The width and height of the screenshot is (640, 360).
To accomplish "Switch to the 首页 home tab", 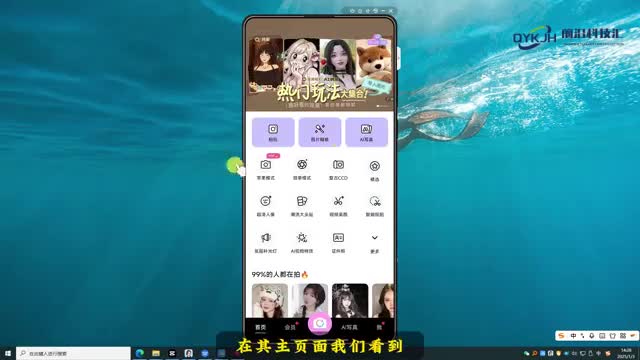I will (x=260, y=327).
